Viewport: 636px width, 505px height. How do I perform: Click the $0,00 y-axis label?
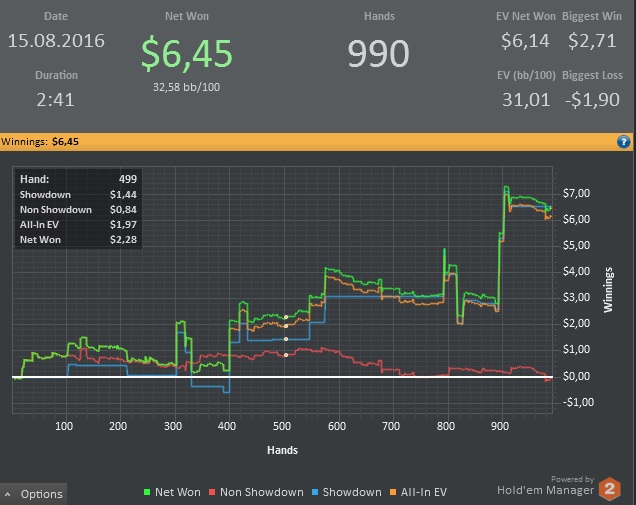tap(576, 376)
